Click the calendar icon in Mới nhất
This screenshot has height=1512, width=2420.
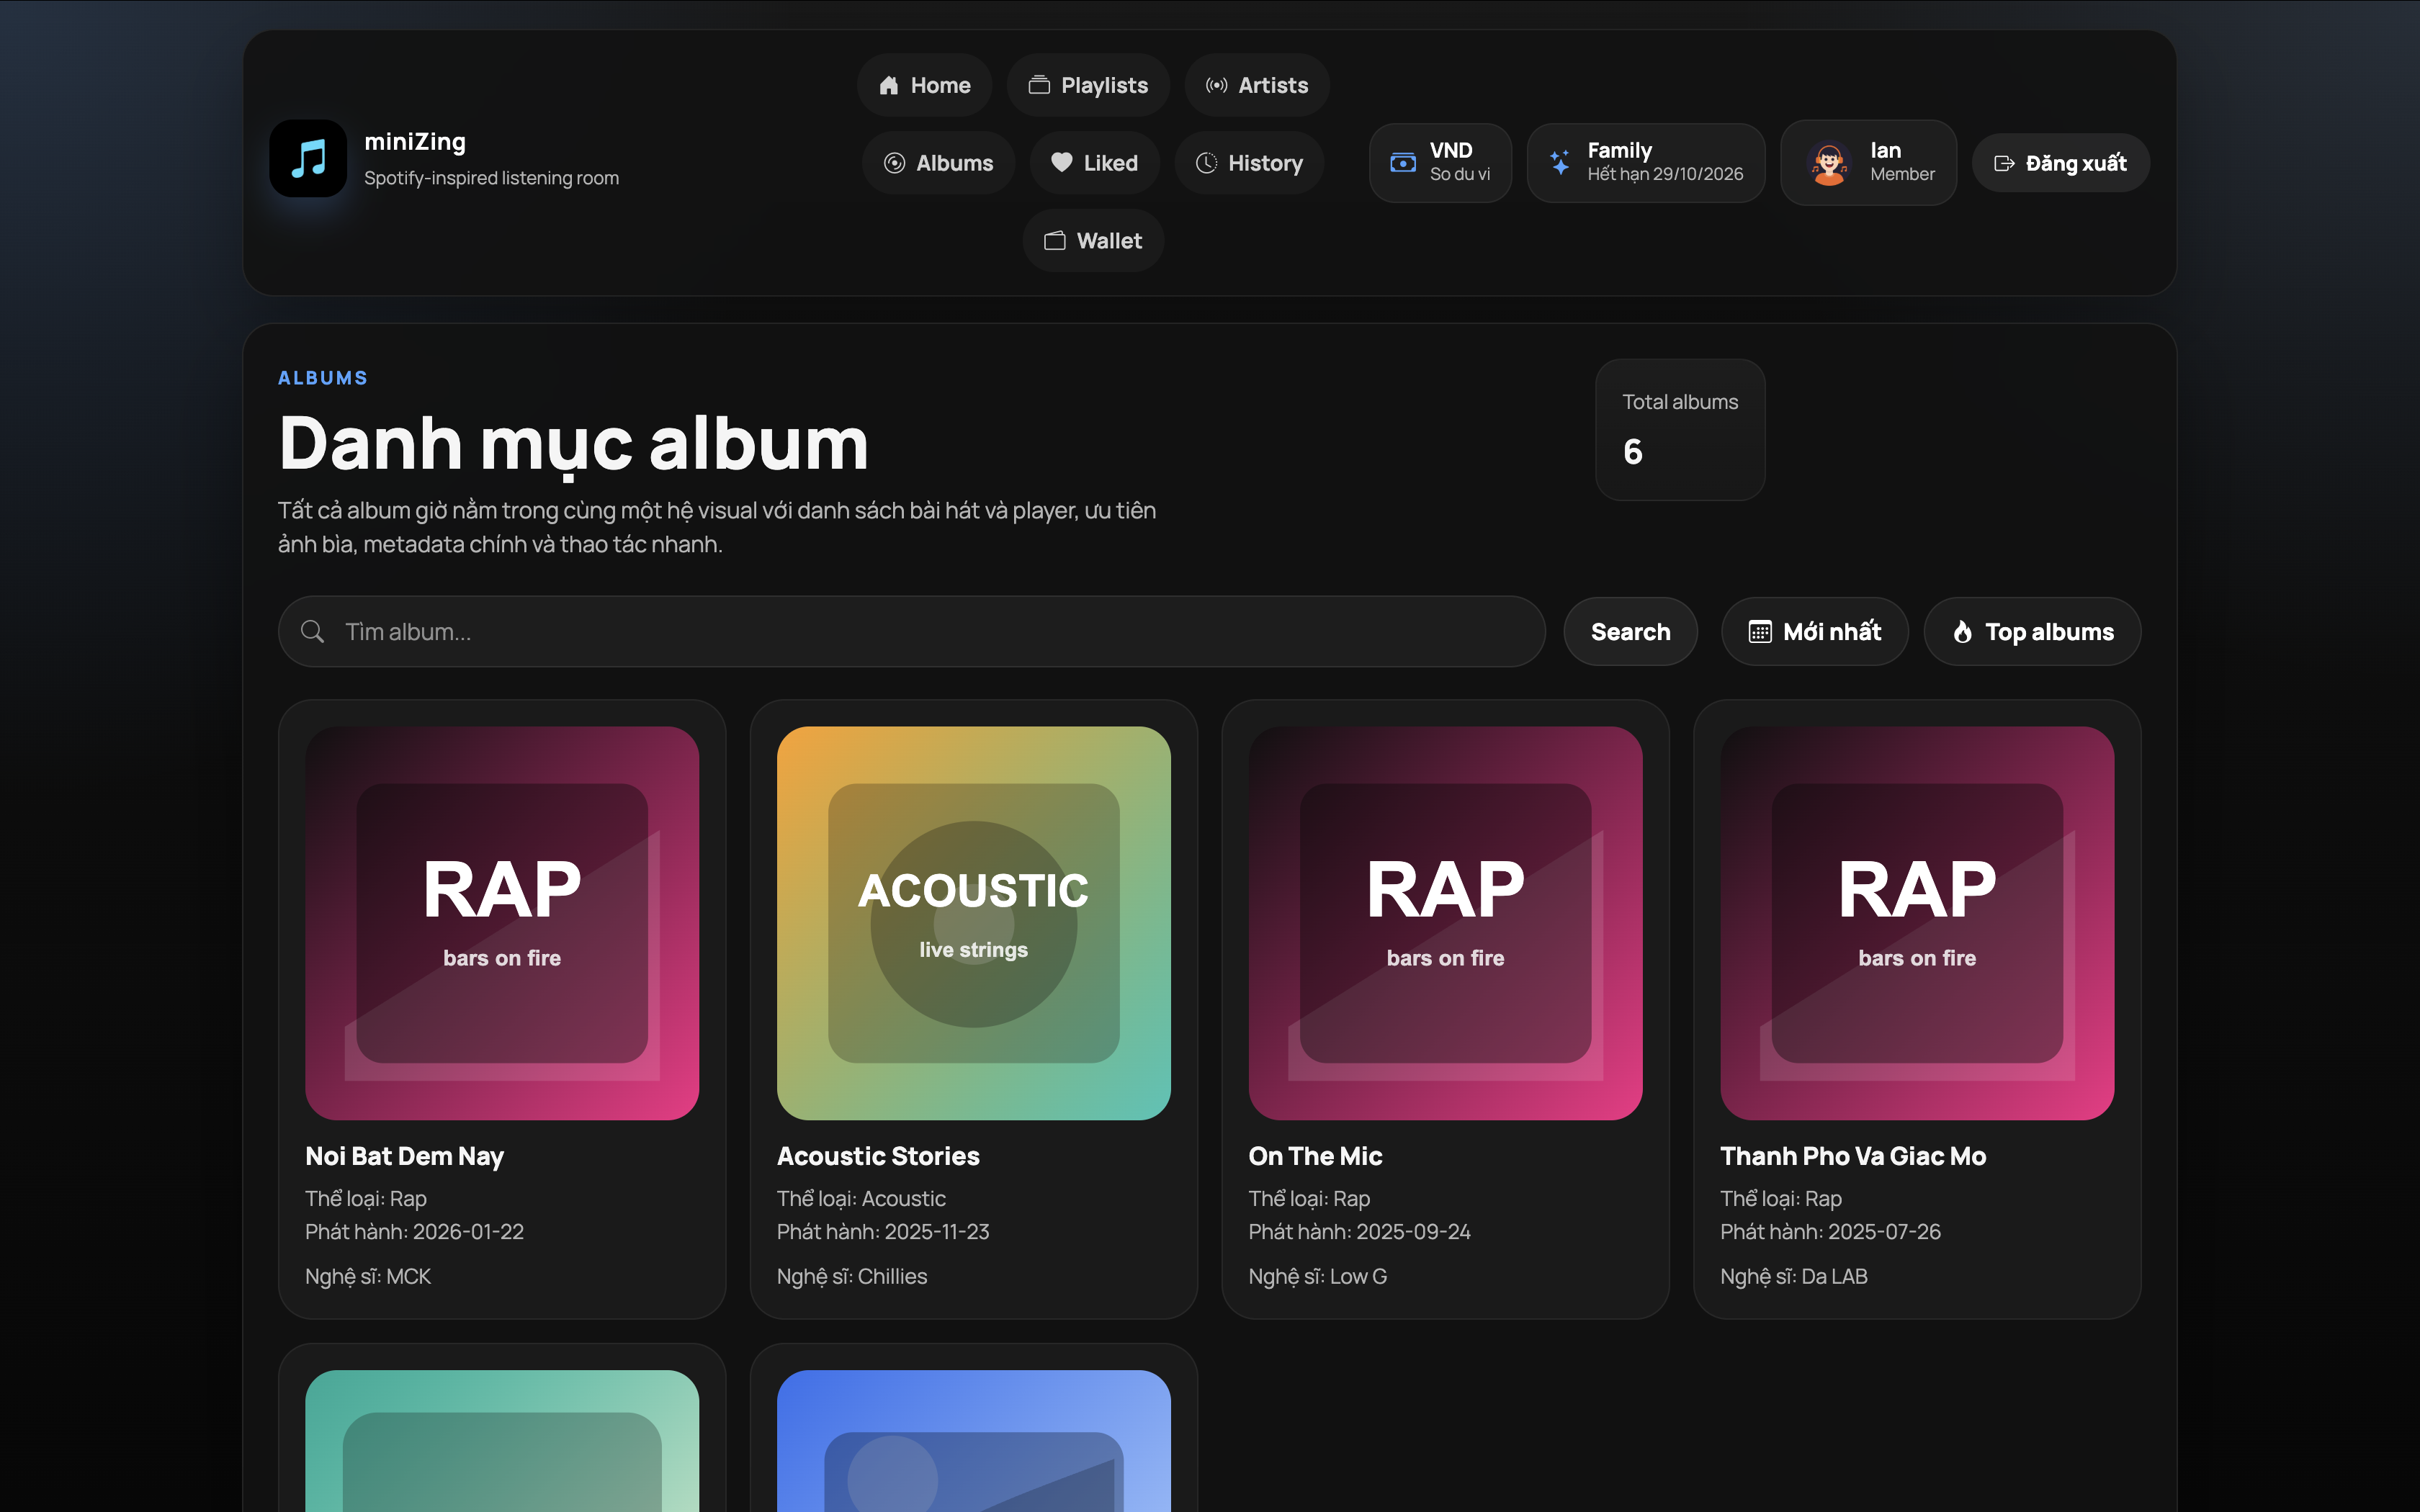click(1759, 632)
